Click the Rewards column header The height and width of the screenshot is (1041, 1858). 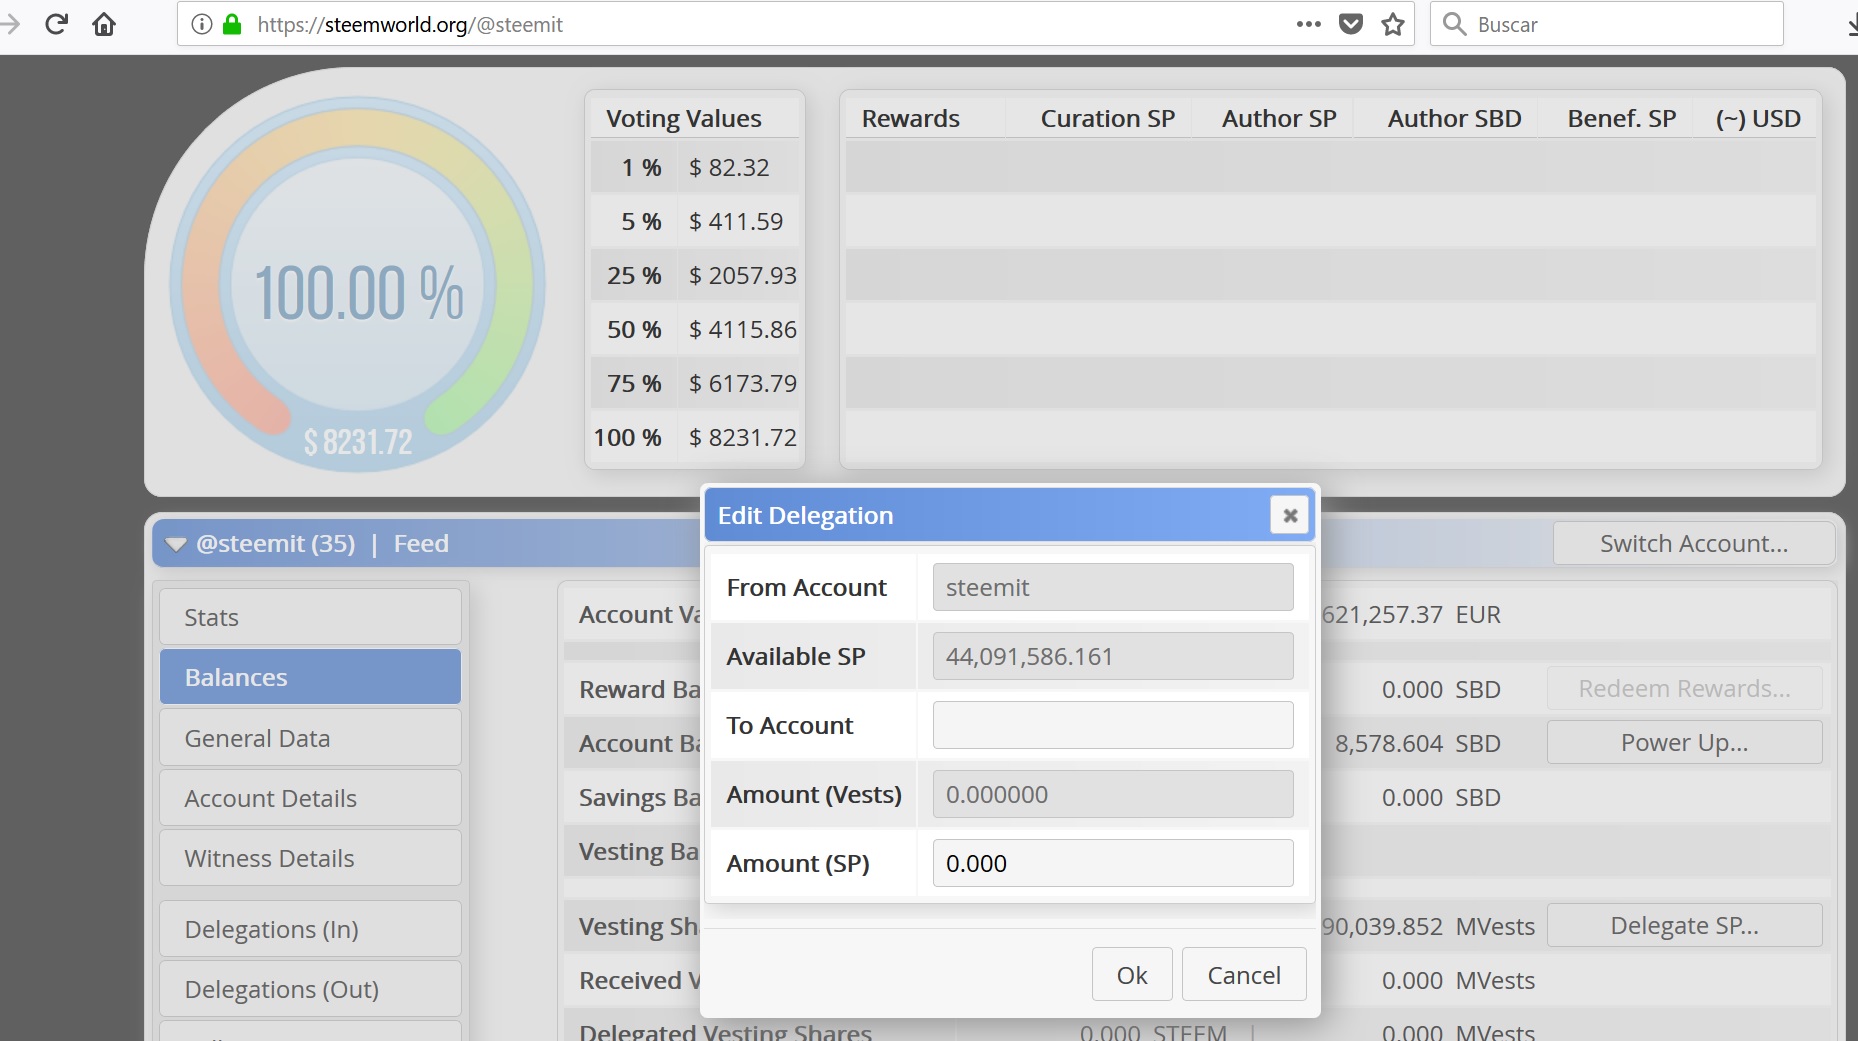(x=910, y=118)
